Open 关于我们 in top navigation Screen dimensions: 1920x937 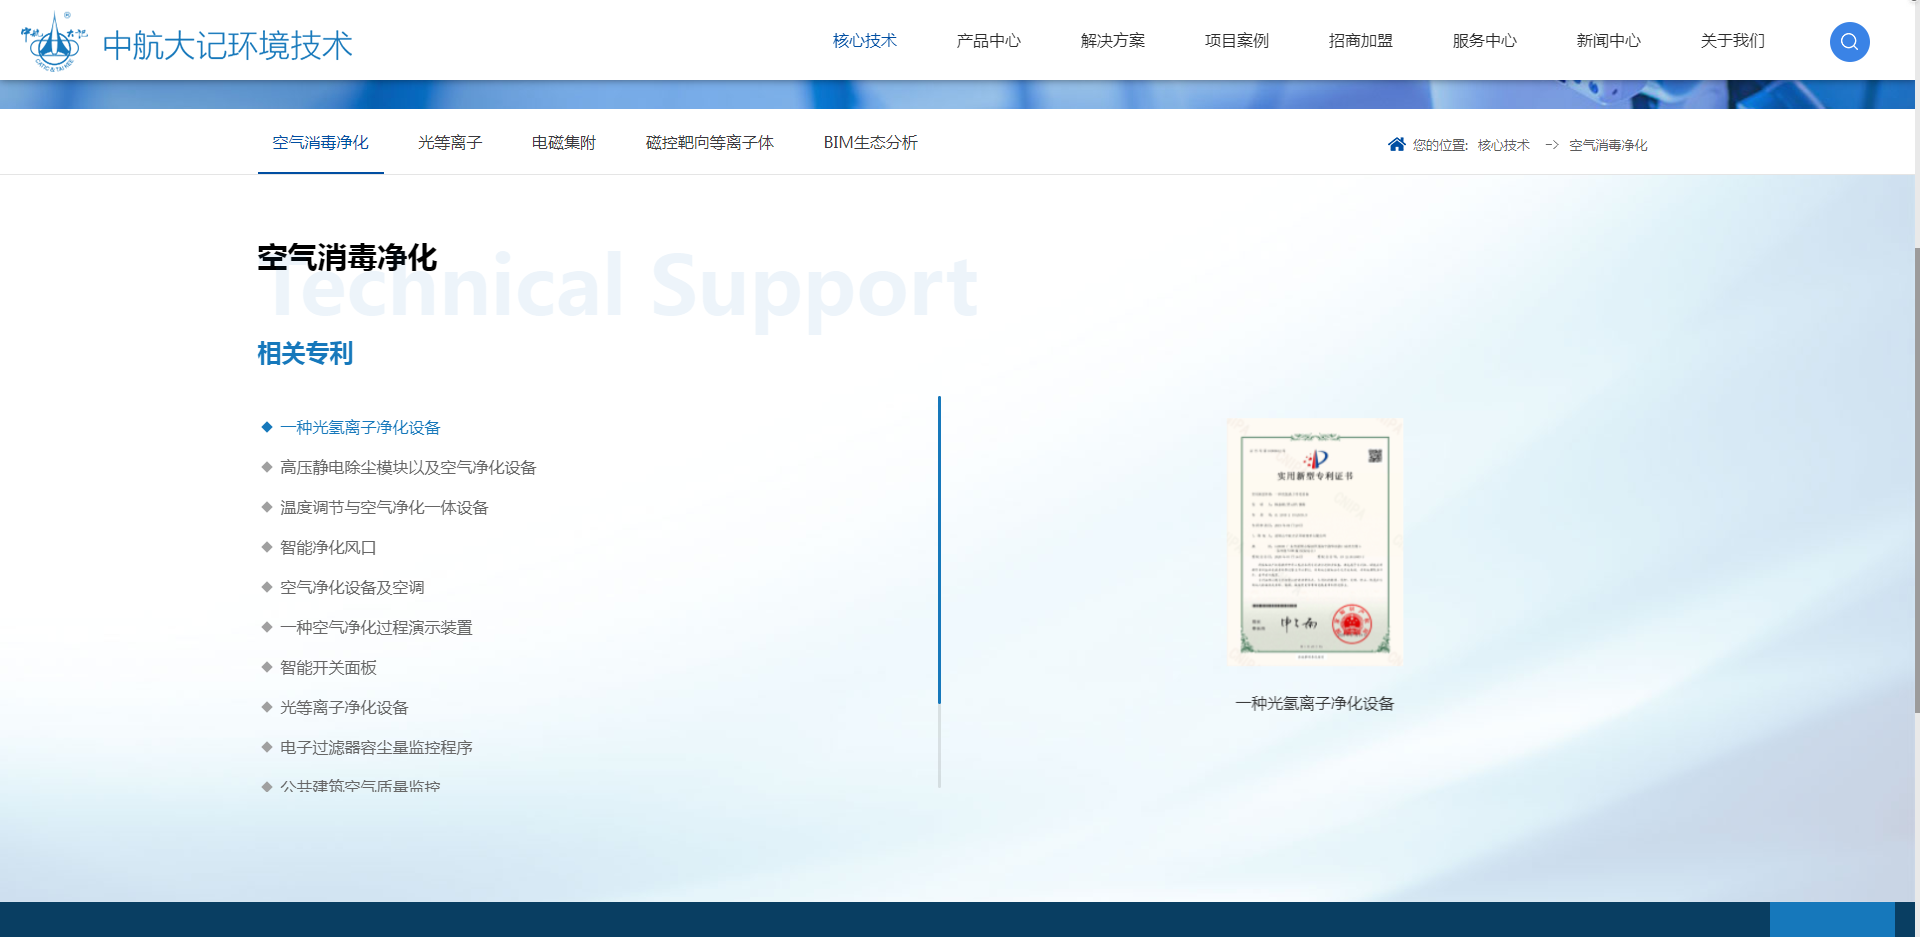click(x=1732, y=41)
